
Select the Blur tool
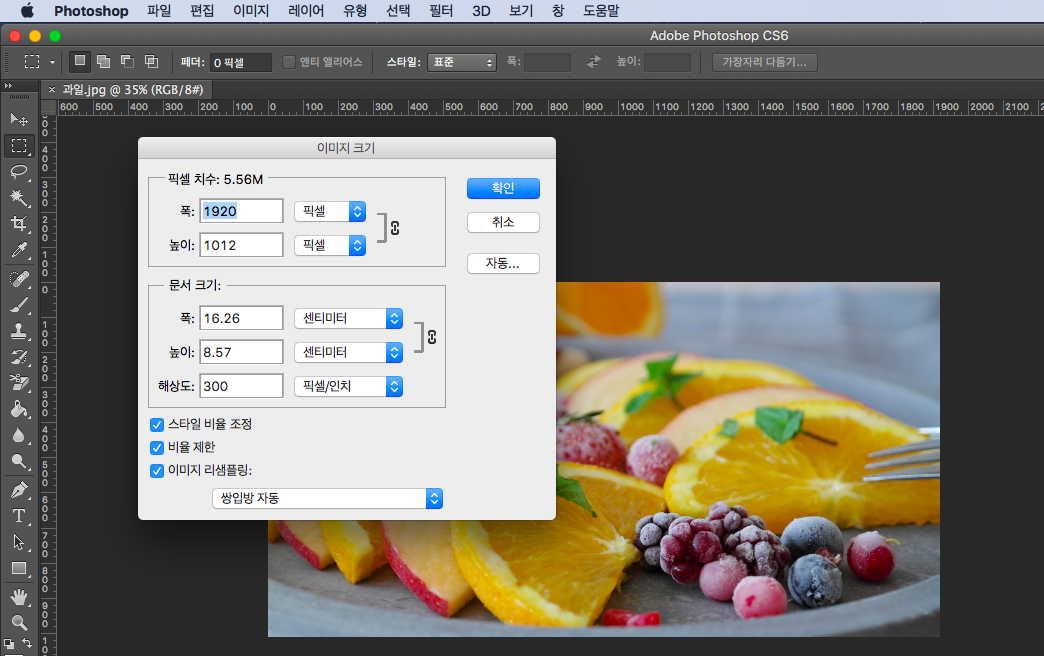point(19,435)
